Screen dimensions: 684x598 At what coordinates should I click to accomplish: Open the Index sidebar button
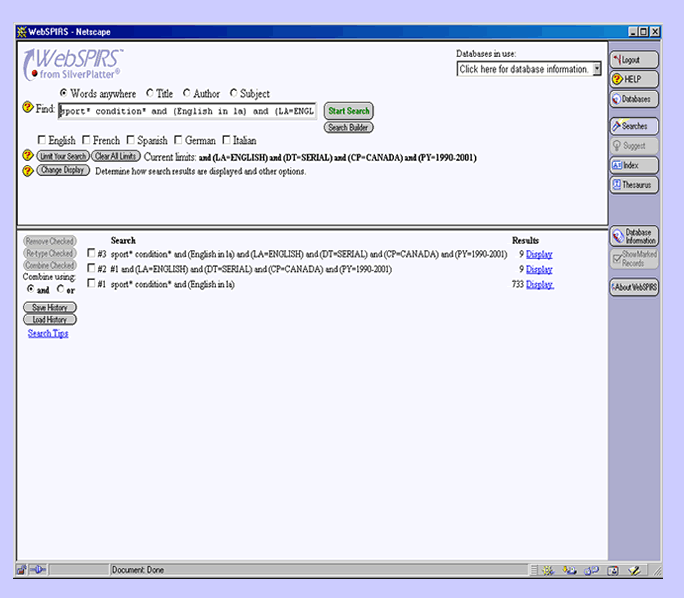pos(634,165)
